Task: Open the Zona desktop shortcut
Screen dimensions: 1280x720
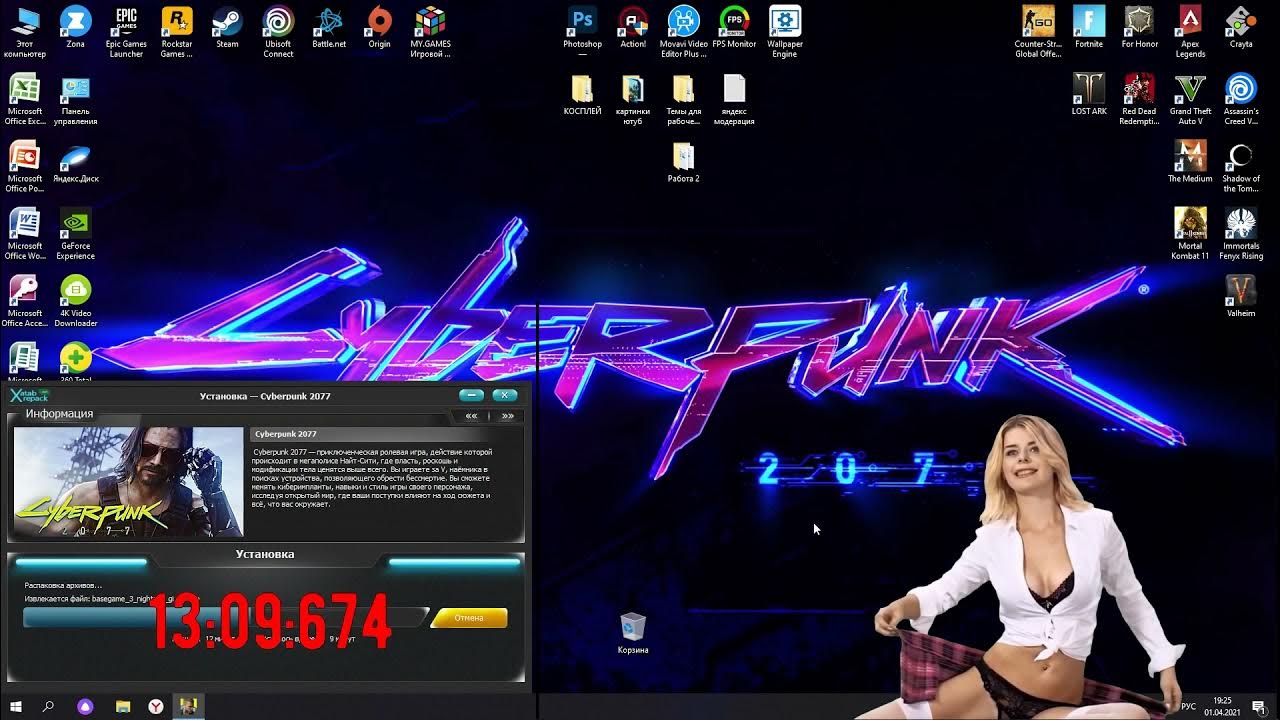Action: click(75, 28)
